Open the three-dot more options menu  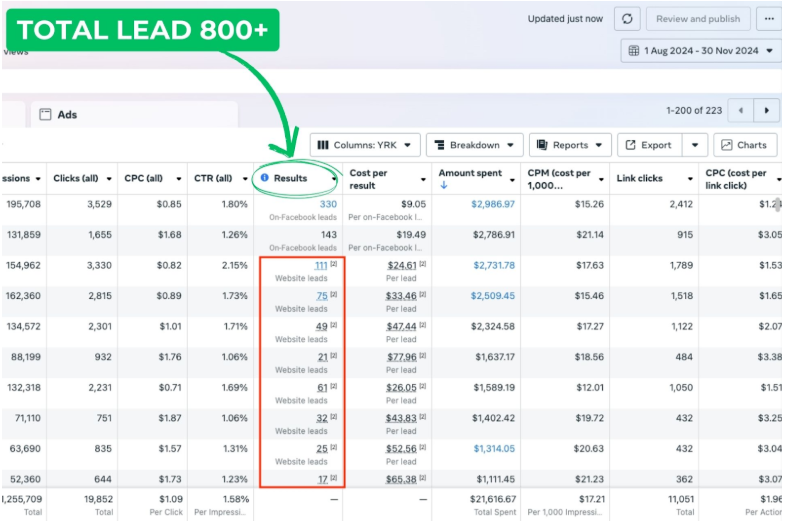(x=768, y=19)
